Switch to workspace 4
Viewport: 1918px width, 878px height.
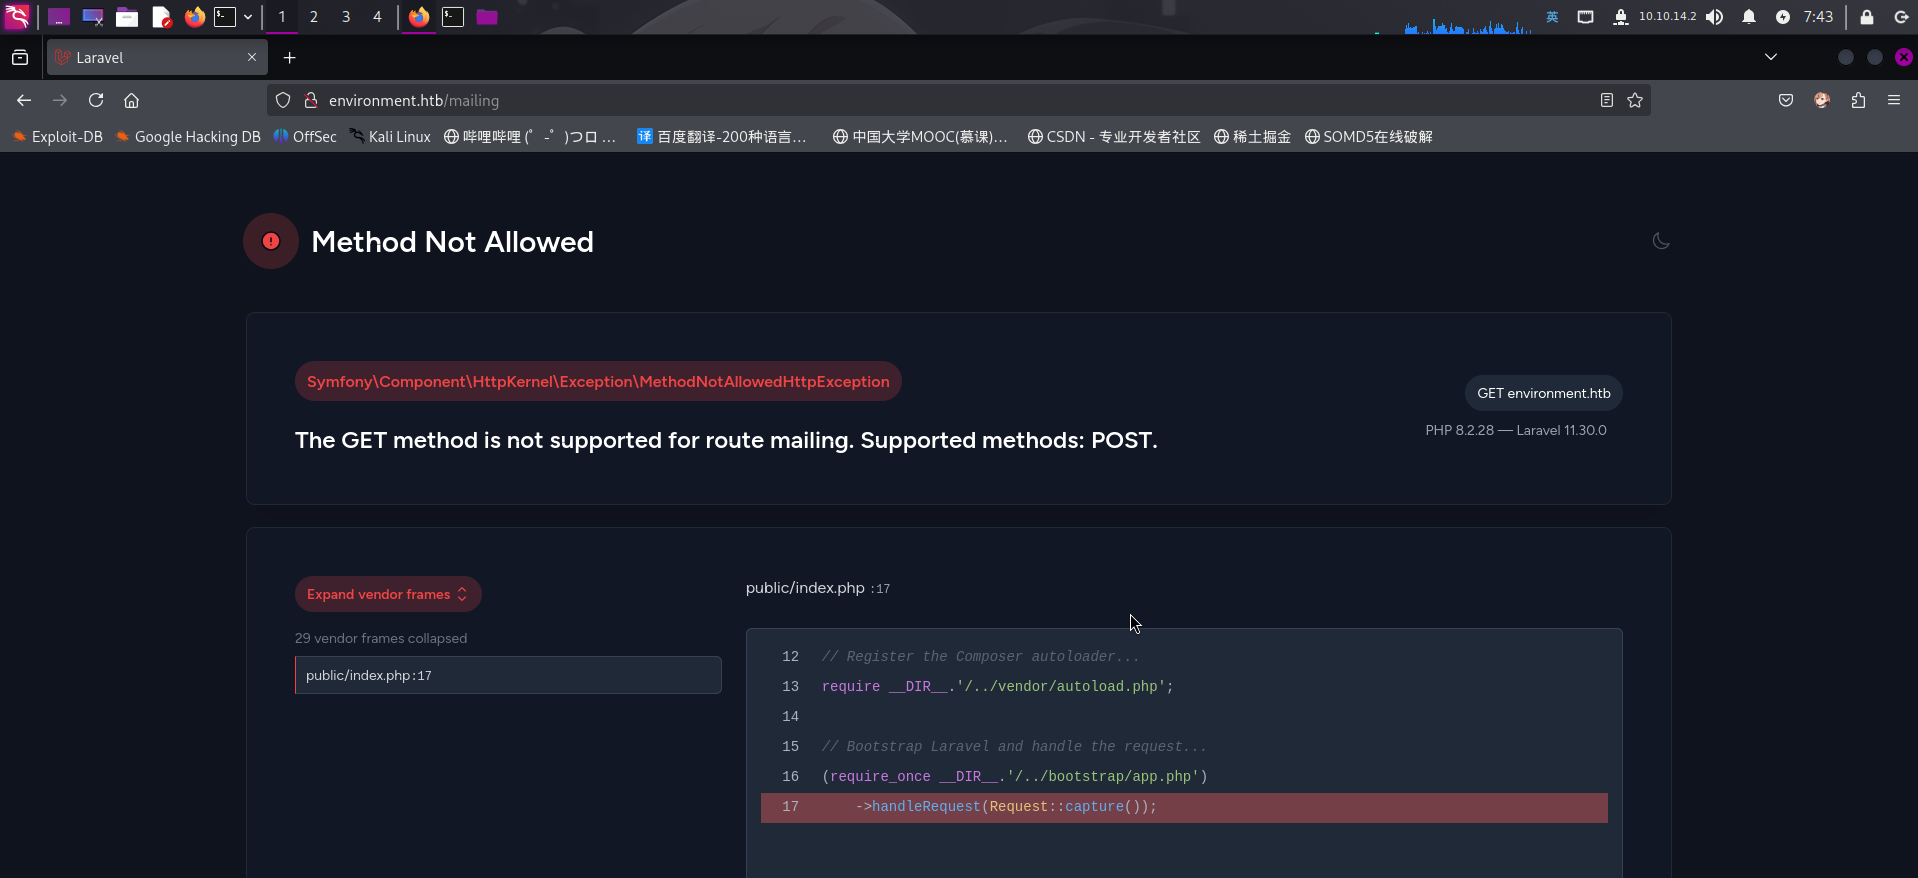click(x=377, y=17)
